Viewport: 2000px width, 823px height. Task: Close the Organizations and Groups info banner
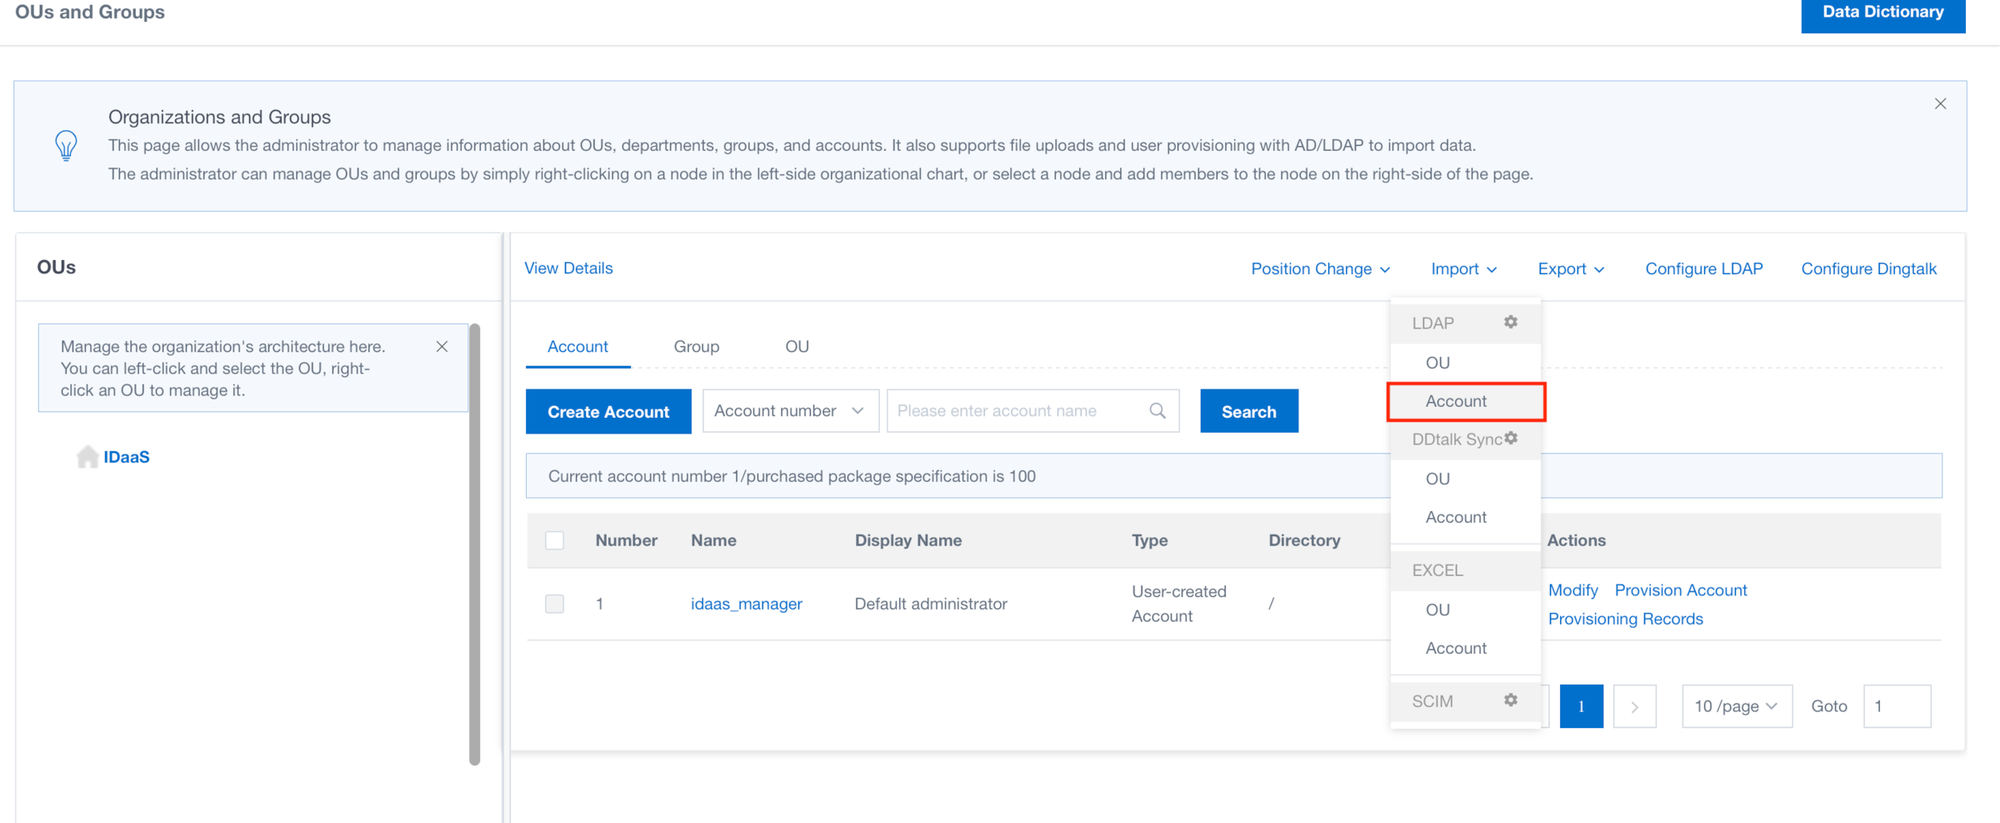pyautogui.click(x=1940, y=104)
